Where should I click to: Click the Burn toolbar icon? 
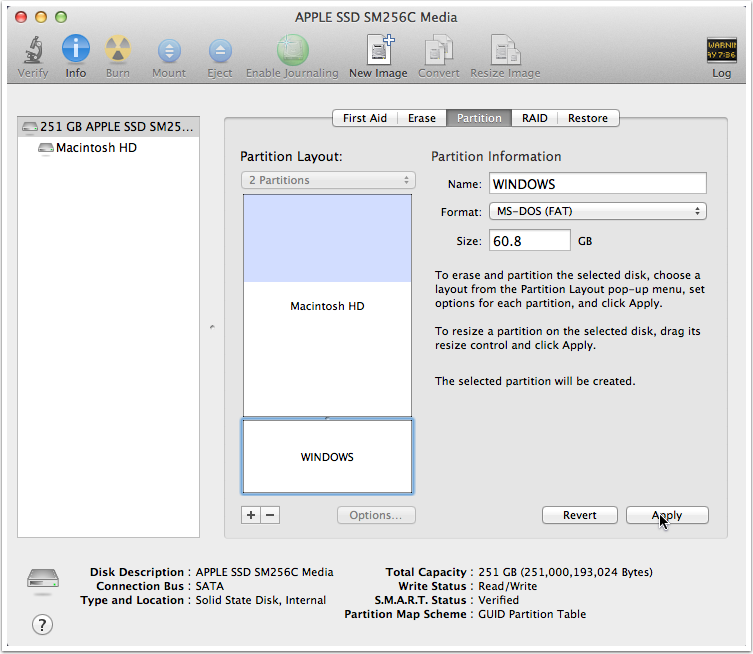point(118,49)
